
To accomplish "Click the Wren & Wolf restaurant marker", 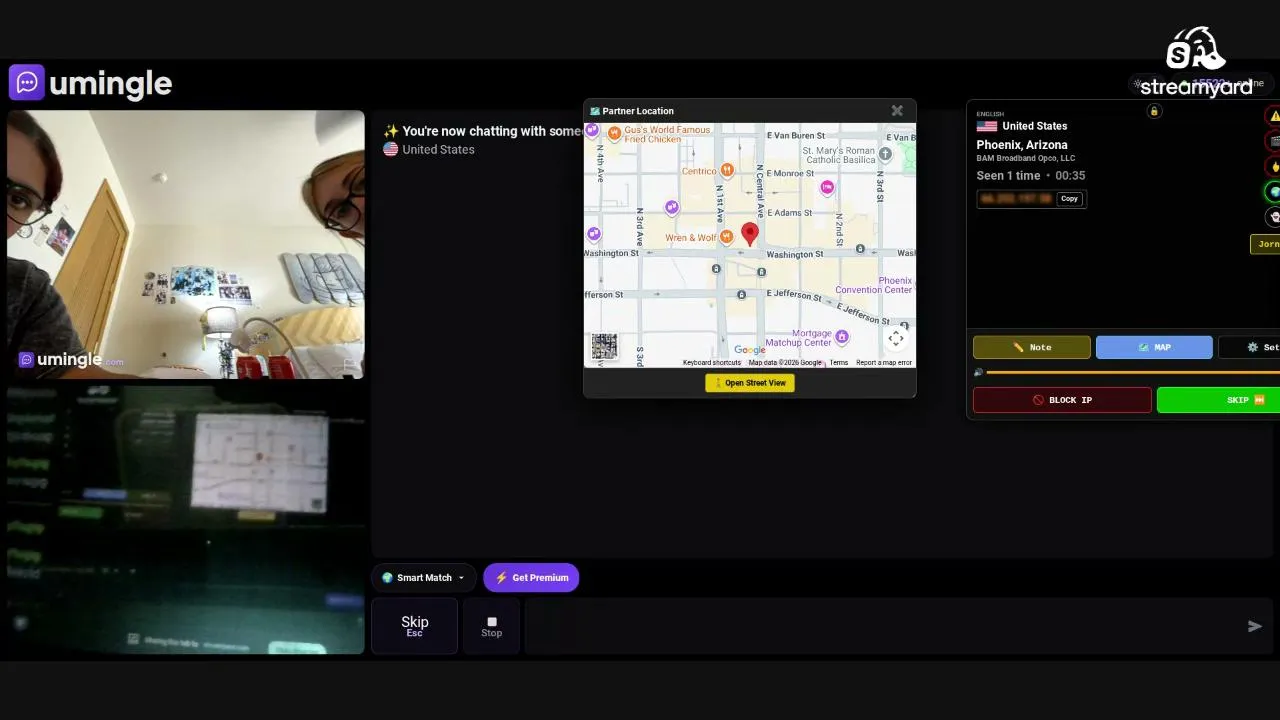I will click(727, 236).
